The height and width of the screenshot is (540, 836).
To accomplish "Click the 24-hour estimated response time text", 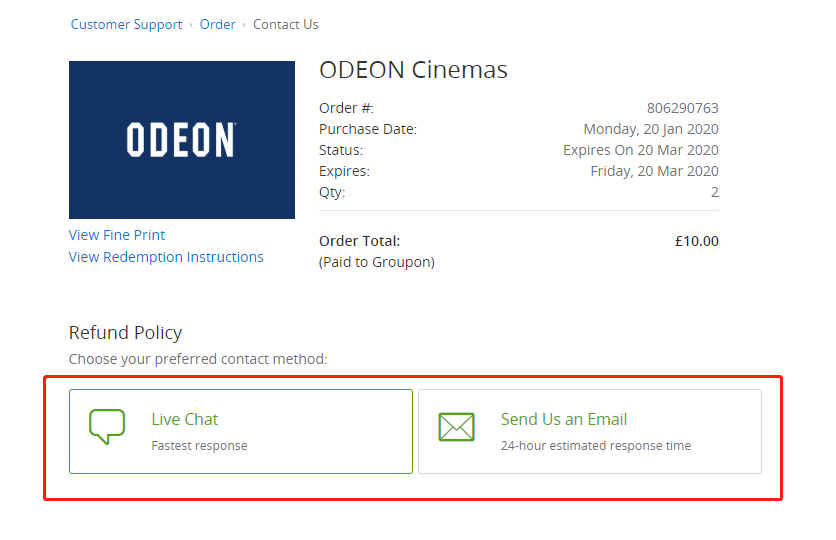I will (x=596, y=446).
